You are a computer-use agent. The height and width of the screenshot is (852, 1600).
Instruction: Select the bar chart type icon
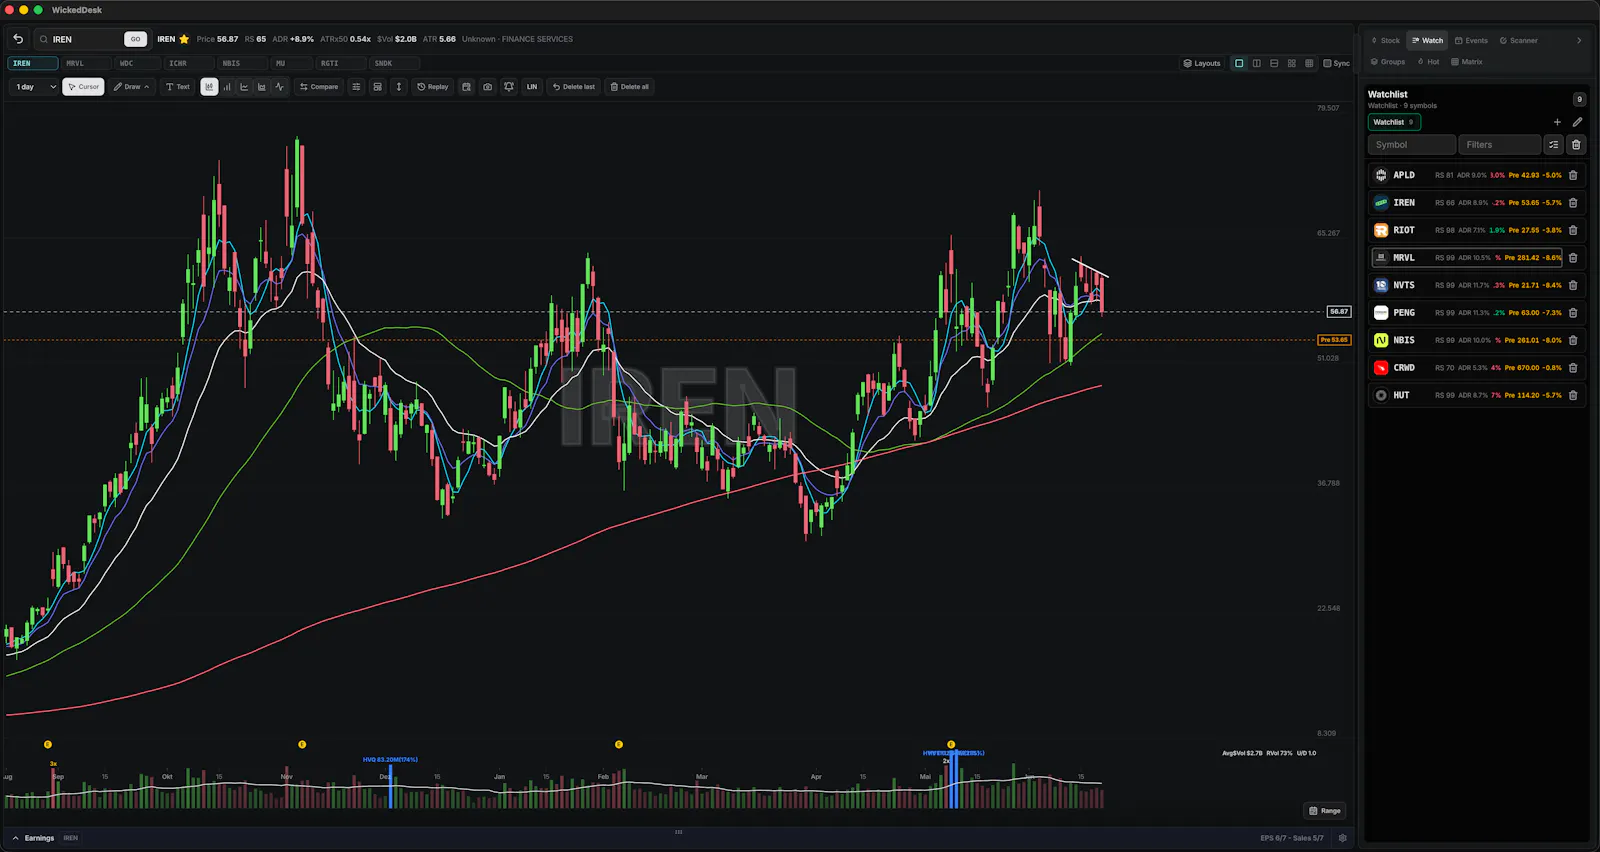[227, 87]
